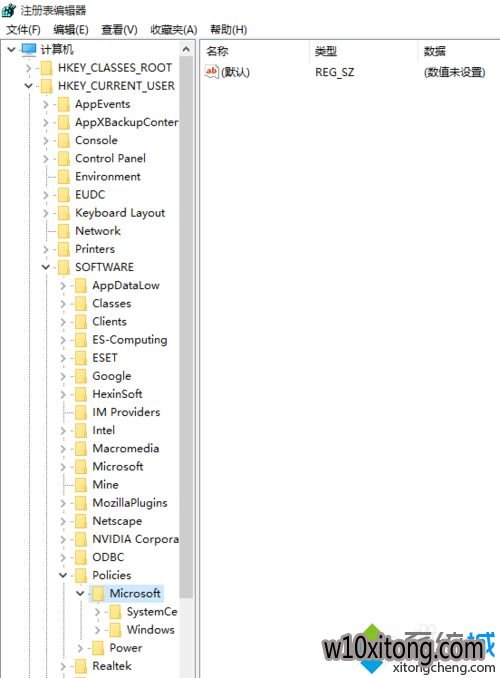
Task: Click the HexinSoft folder icon
Action: (81, 395)
